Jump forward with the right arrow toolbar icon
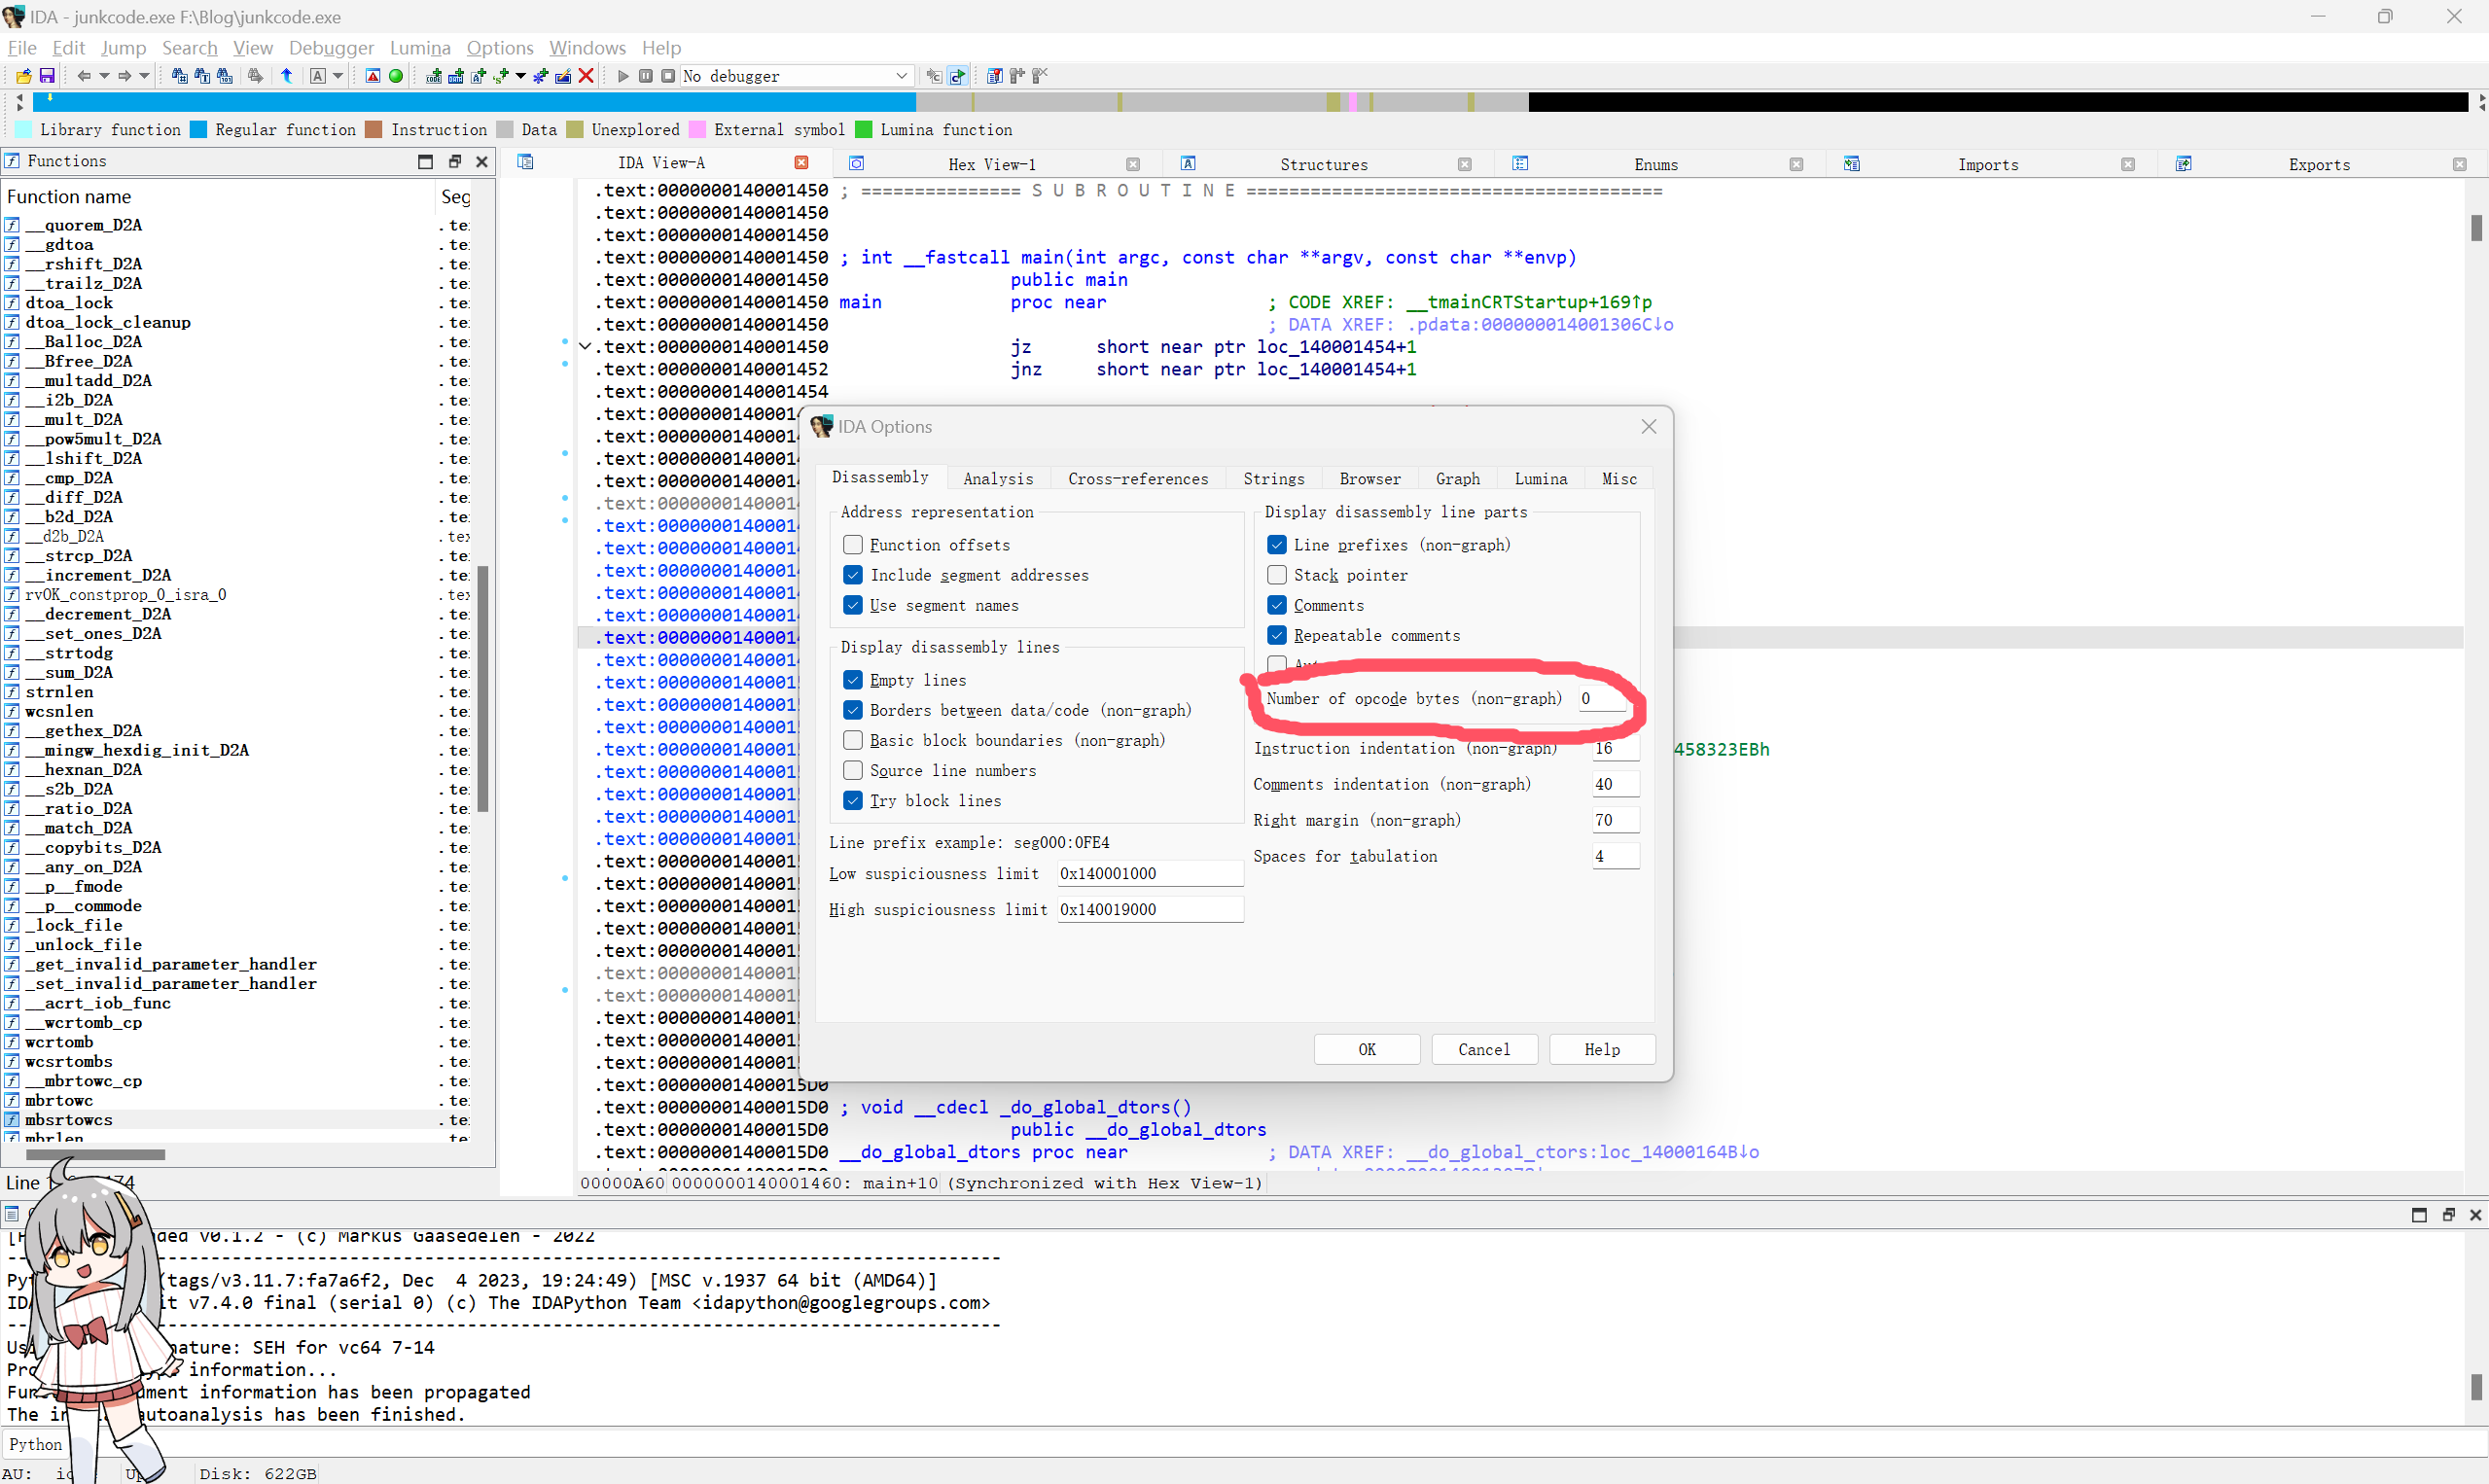This screenshot has height=1484, width=2489. (x=125, y=76)
